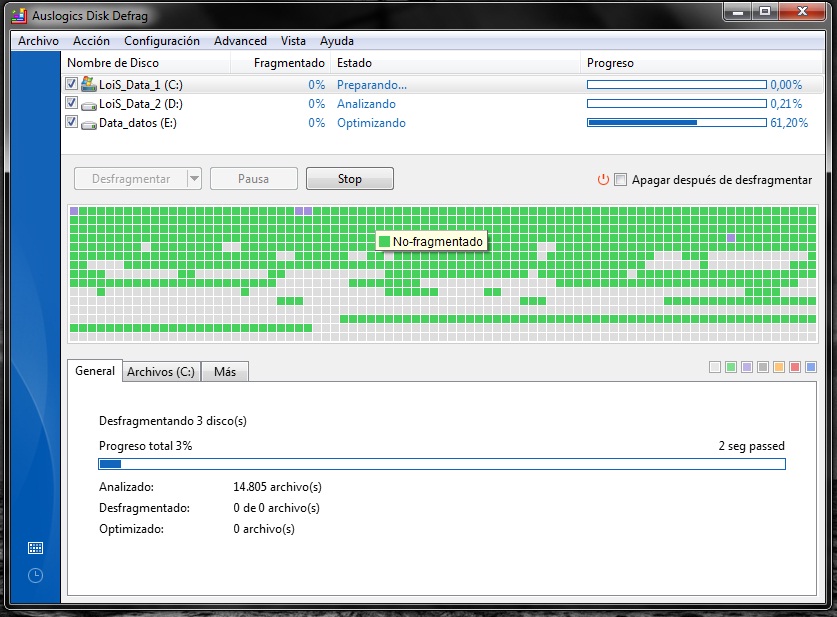Click the Pausa button
The height and width of the screenshot is (617, 837).
click(254, 179)
